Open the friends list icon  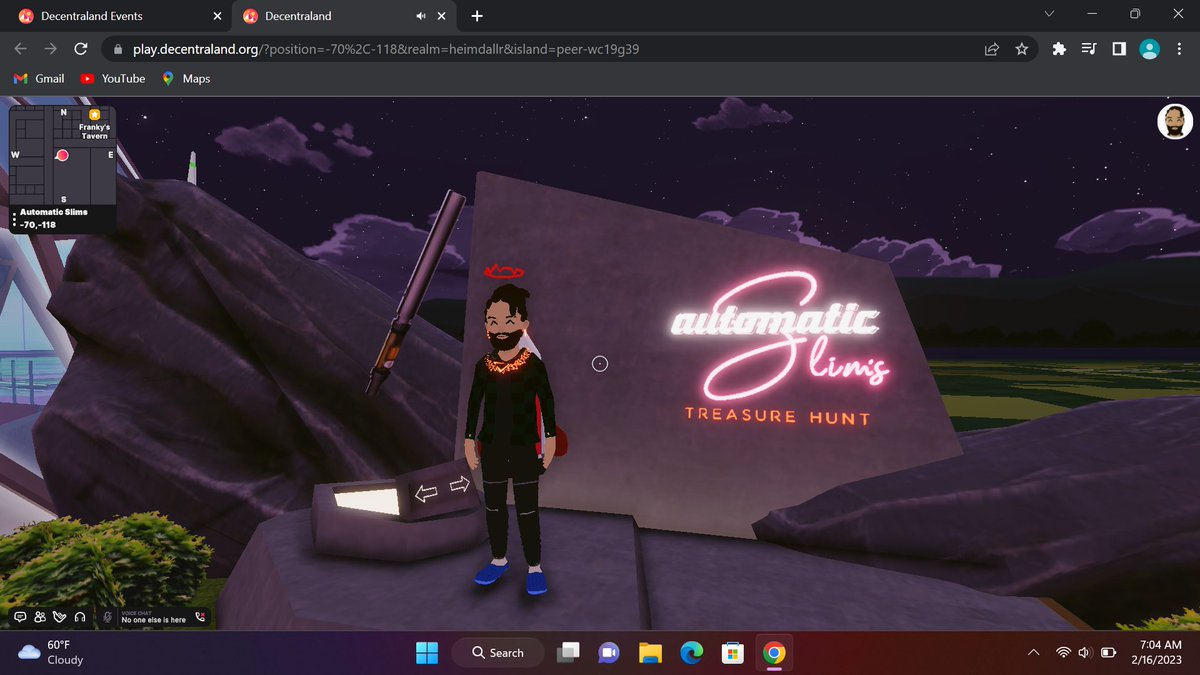[40, 617]
